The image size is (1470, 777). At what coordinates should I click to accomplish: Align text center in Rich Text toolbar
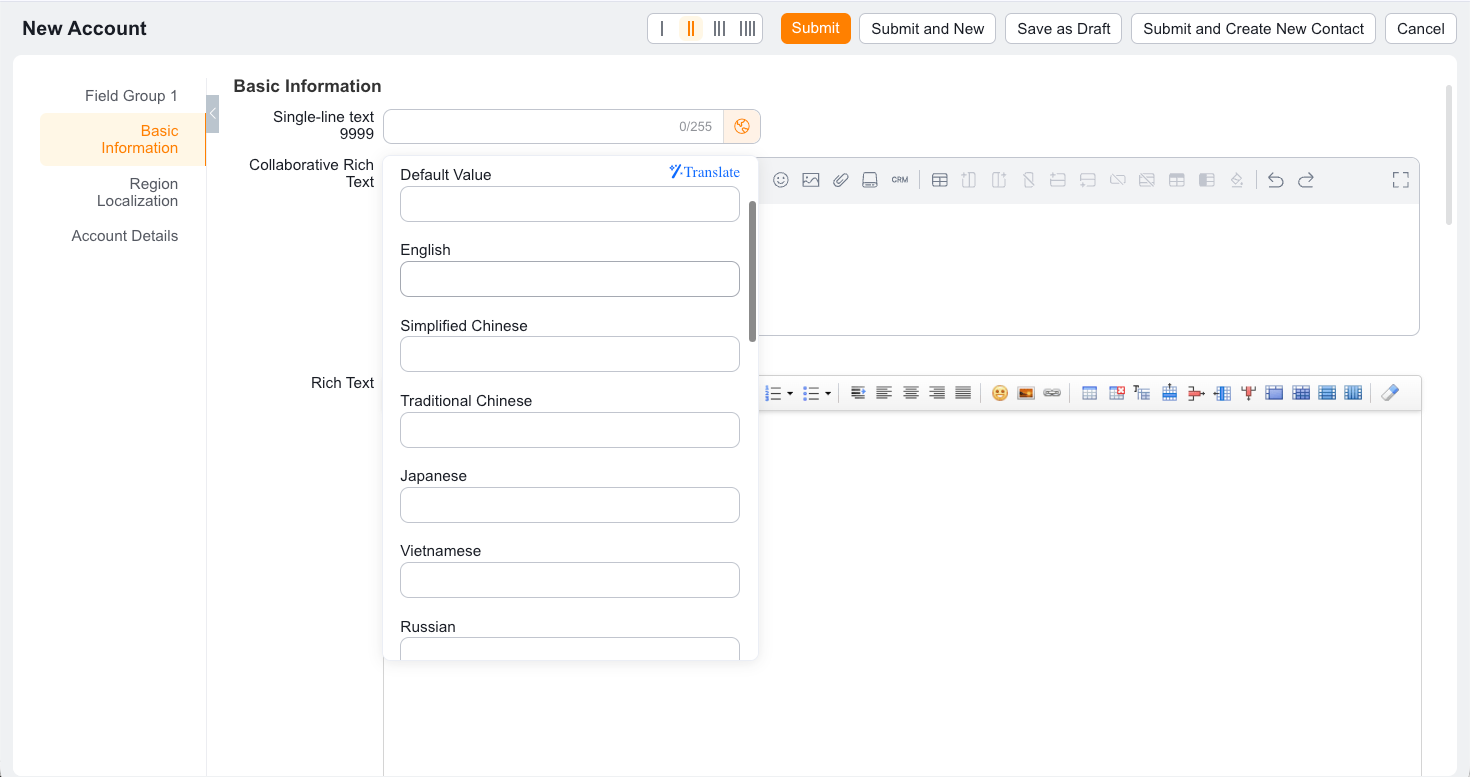pos(911,393)
